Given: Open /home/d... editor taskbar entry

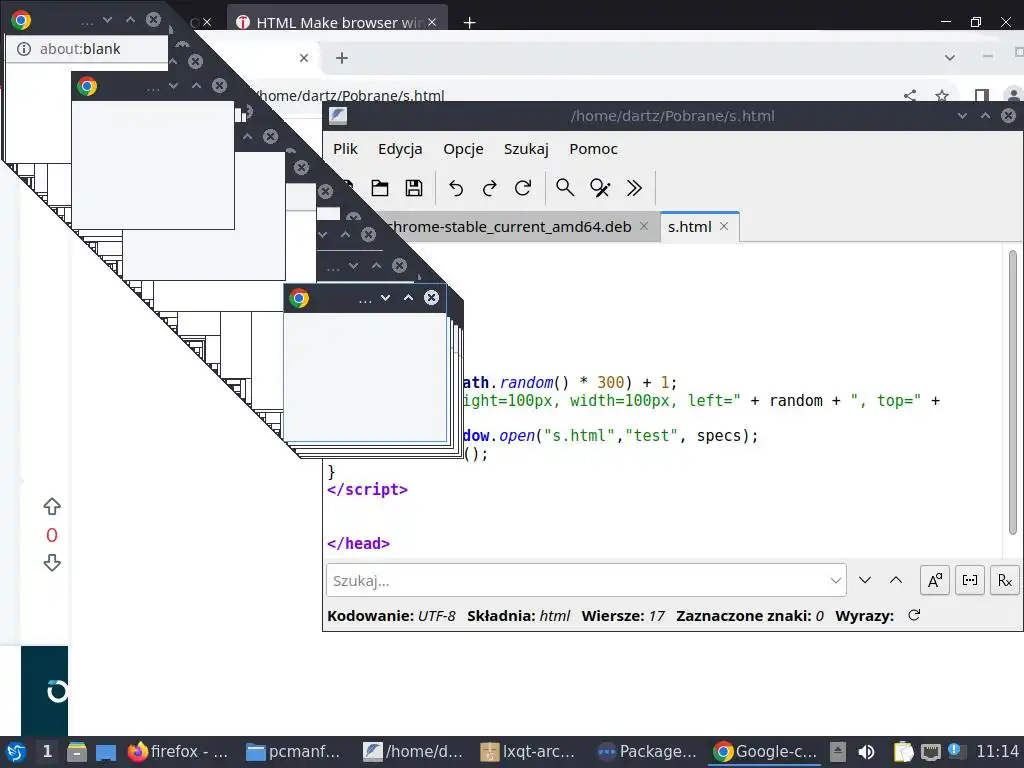Looking at the screenshot, I should click(413, 752).
